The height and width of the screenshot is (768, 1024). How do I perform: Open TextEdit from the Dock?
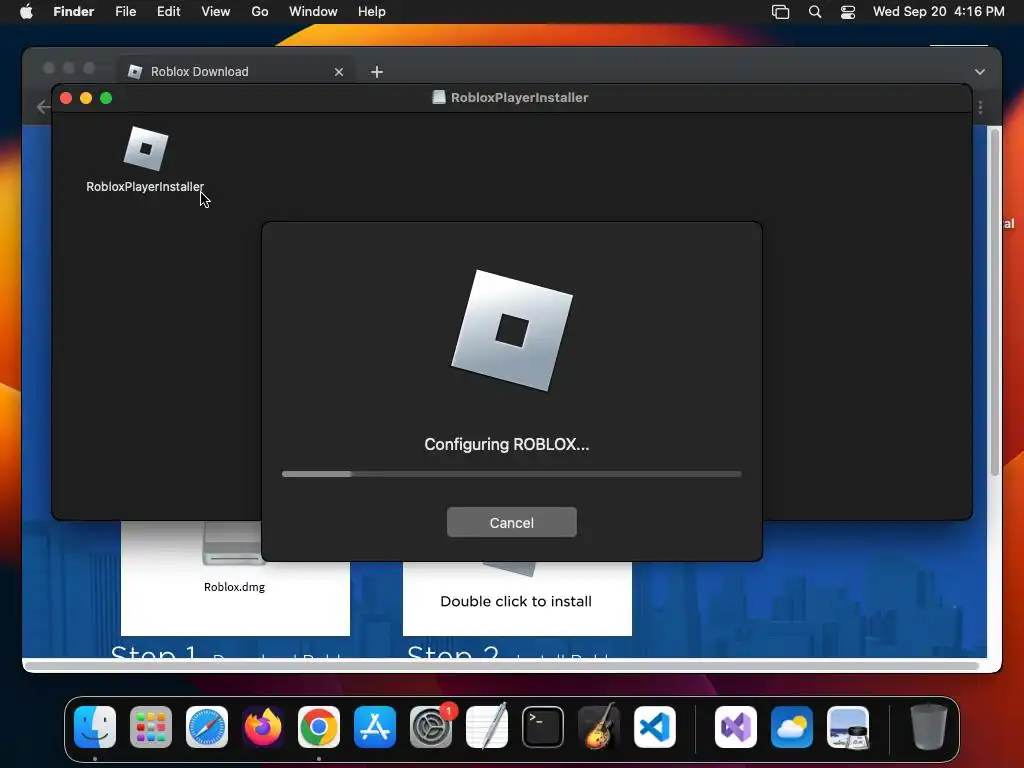click(487, 727)
